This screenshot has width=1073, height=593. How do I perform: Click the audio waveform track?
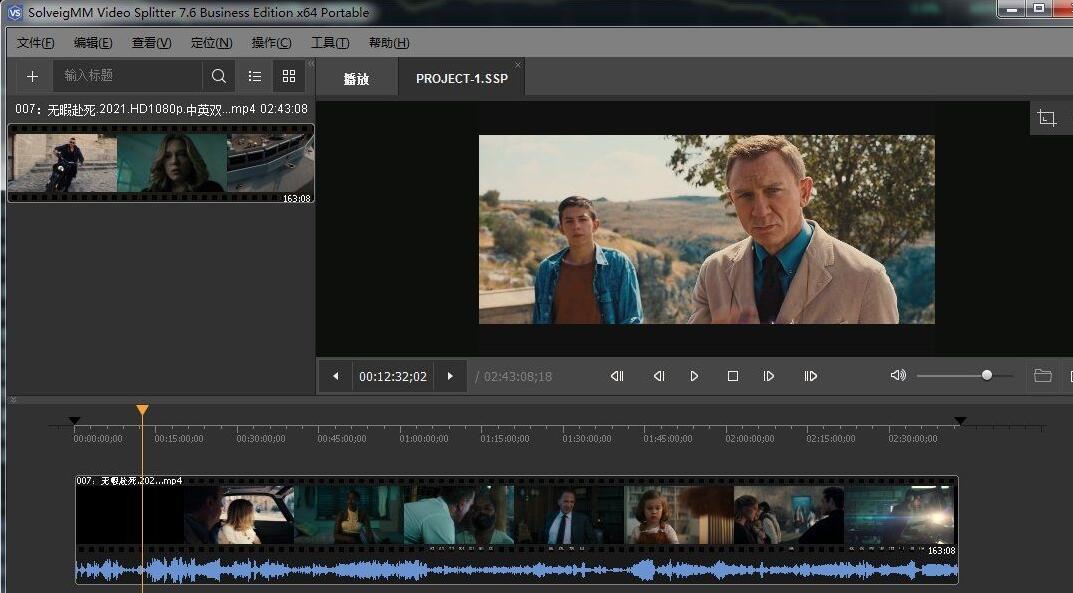click(x=517, y=569)
